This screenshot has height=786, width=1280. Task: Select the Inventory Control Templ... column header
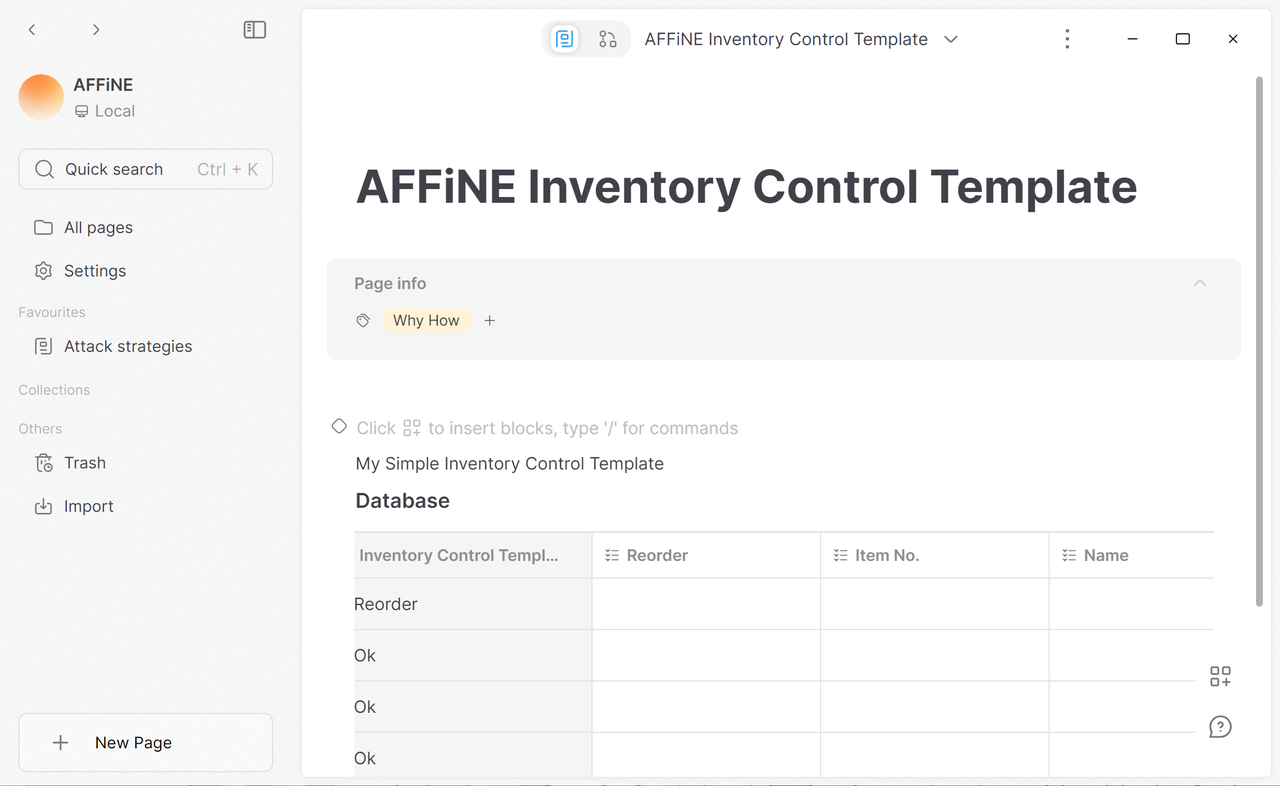pos(473,555)
